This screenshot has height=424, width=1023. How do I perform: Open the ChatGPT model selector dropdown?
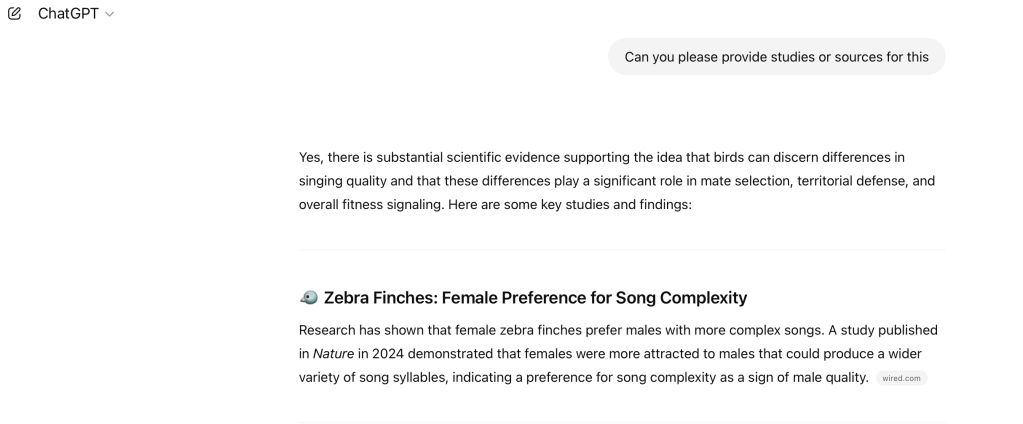[75, 14]
